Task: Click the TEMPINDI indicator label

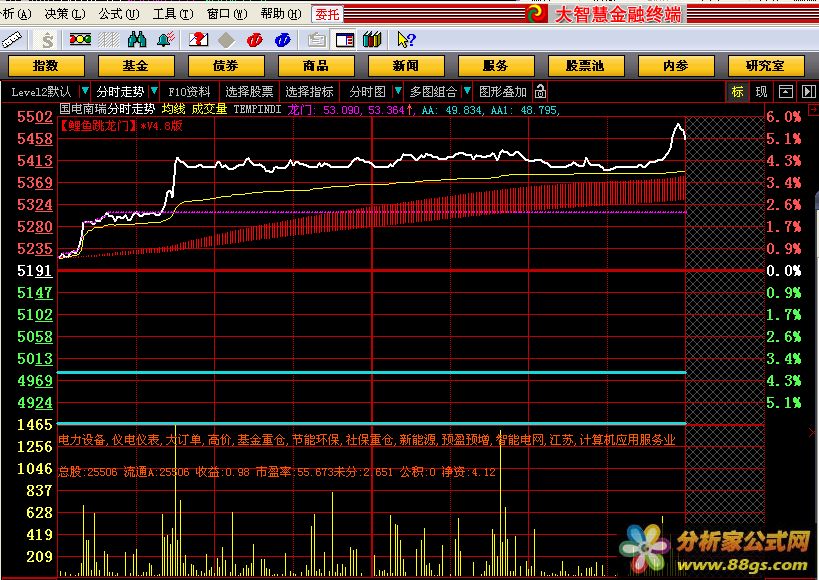Action: [x=258, y=109]
